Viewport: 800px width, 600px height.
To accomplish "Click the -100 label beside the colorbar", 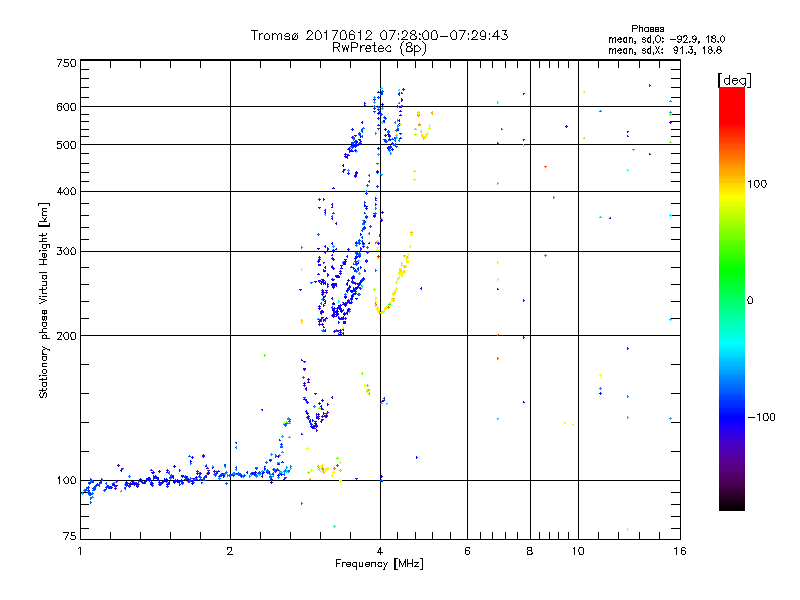I will pyautogui.click(x=764, y=416).
